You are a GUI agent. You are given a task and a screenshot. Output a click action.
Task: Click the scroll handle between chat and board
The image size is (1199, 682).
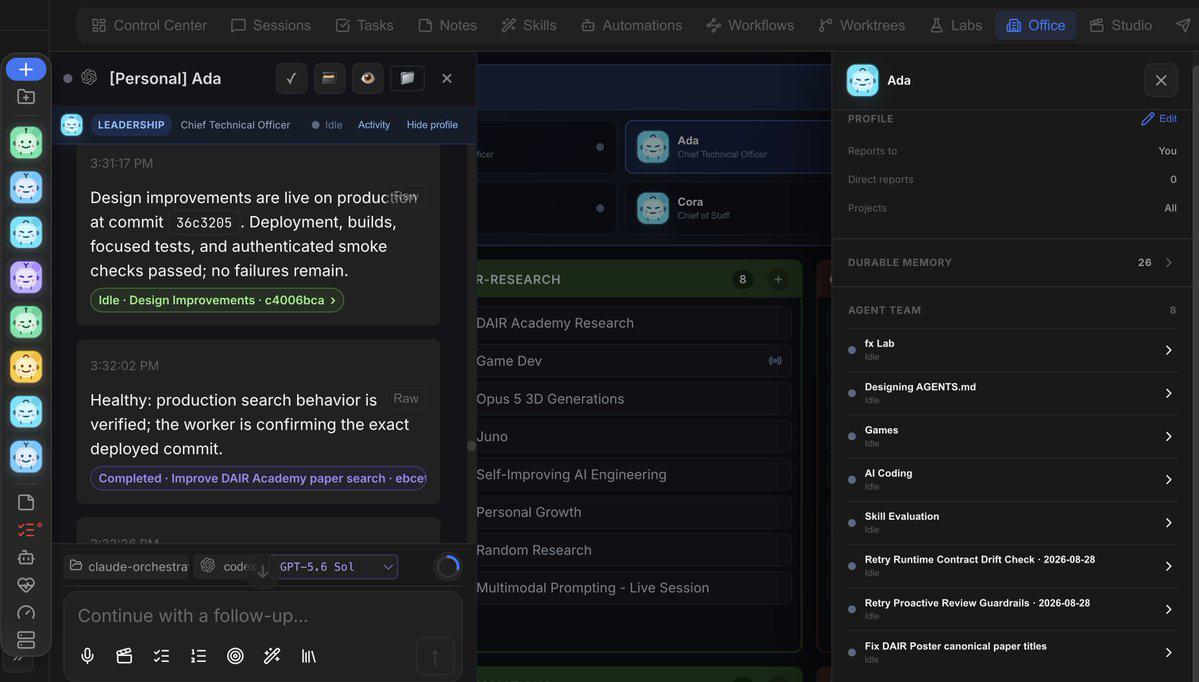[x=471, y=446]
